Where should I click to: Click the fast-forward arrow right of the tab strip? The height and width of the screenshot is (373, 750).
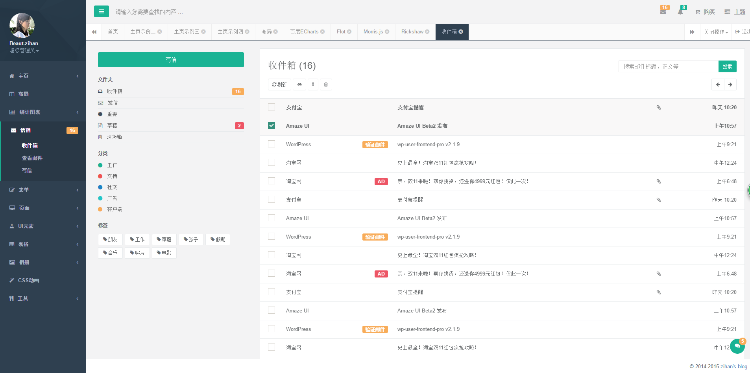692,32
